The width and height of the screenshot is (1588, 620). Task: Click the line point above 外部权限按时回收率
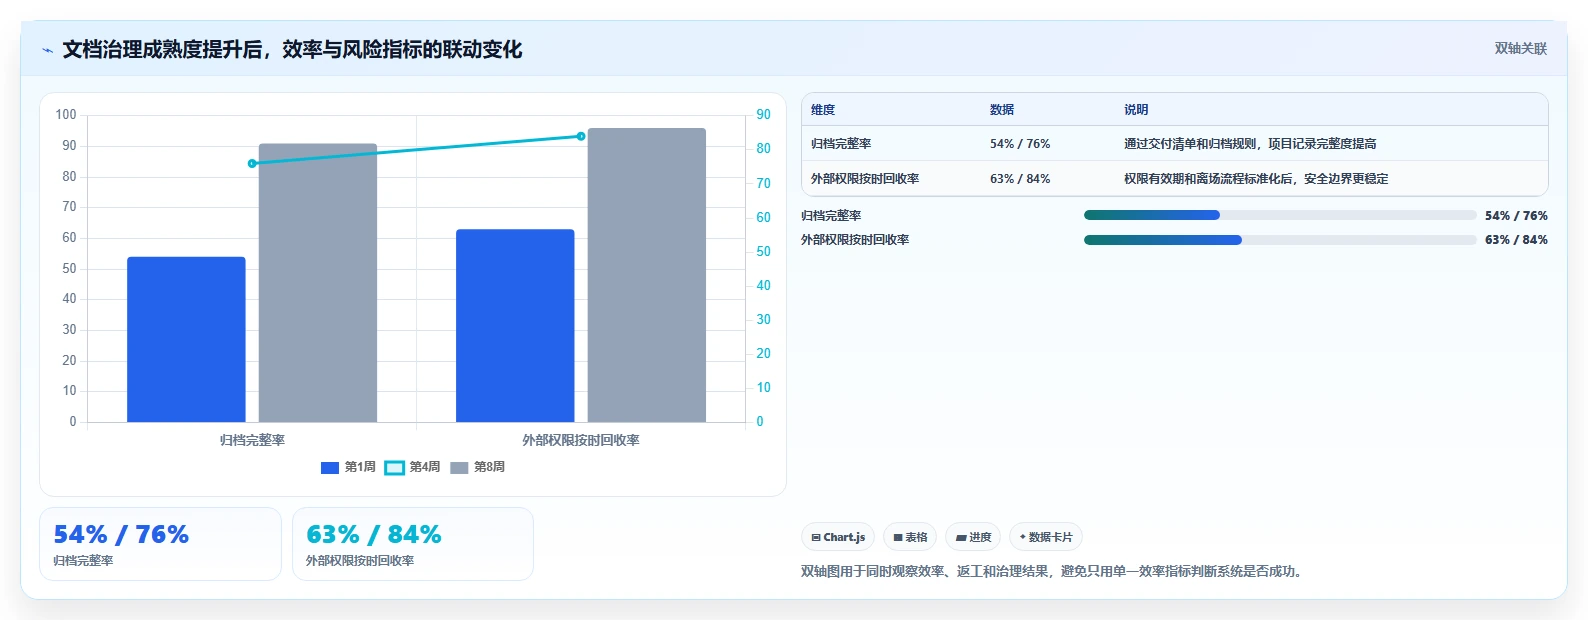tap(581, 136)
